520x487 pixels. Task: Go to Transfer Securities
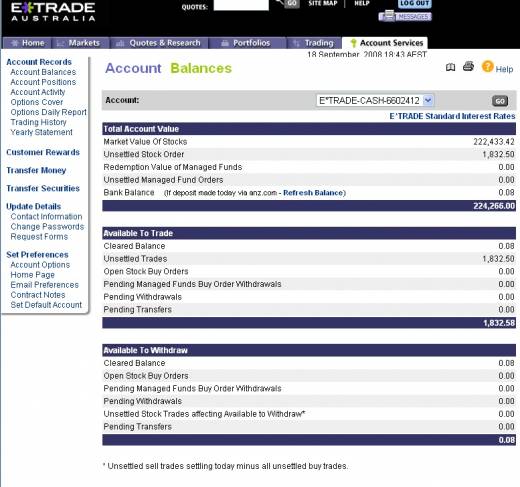pos(43,188)
